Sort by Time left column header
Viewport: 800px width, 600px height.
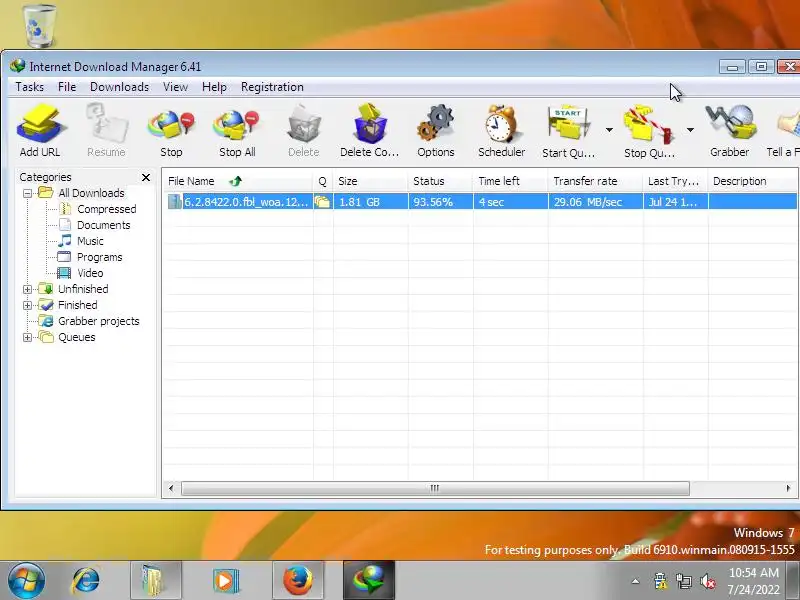[x=510, y=181]
